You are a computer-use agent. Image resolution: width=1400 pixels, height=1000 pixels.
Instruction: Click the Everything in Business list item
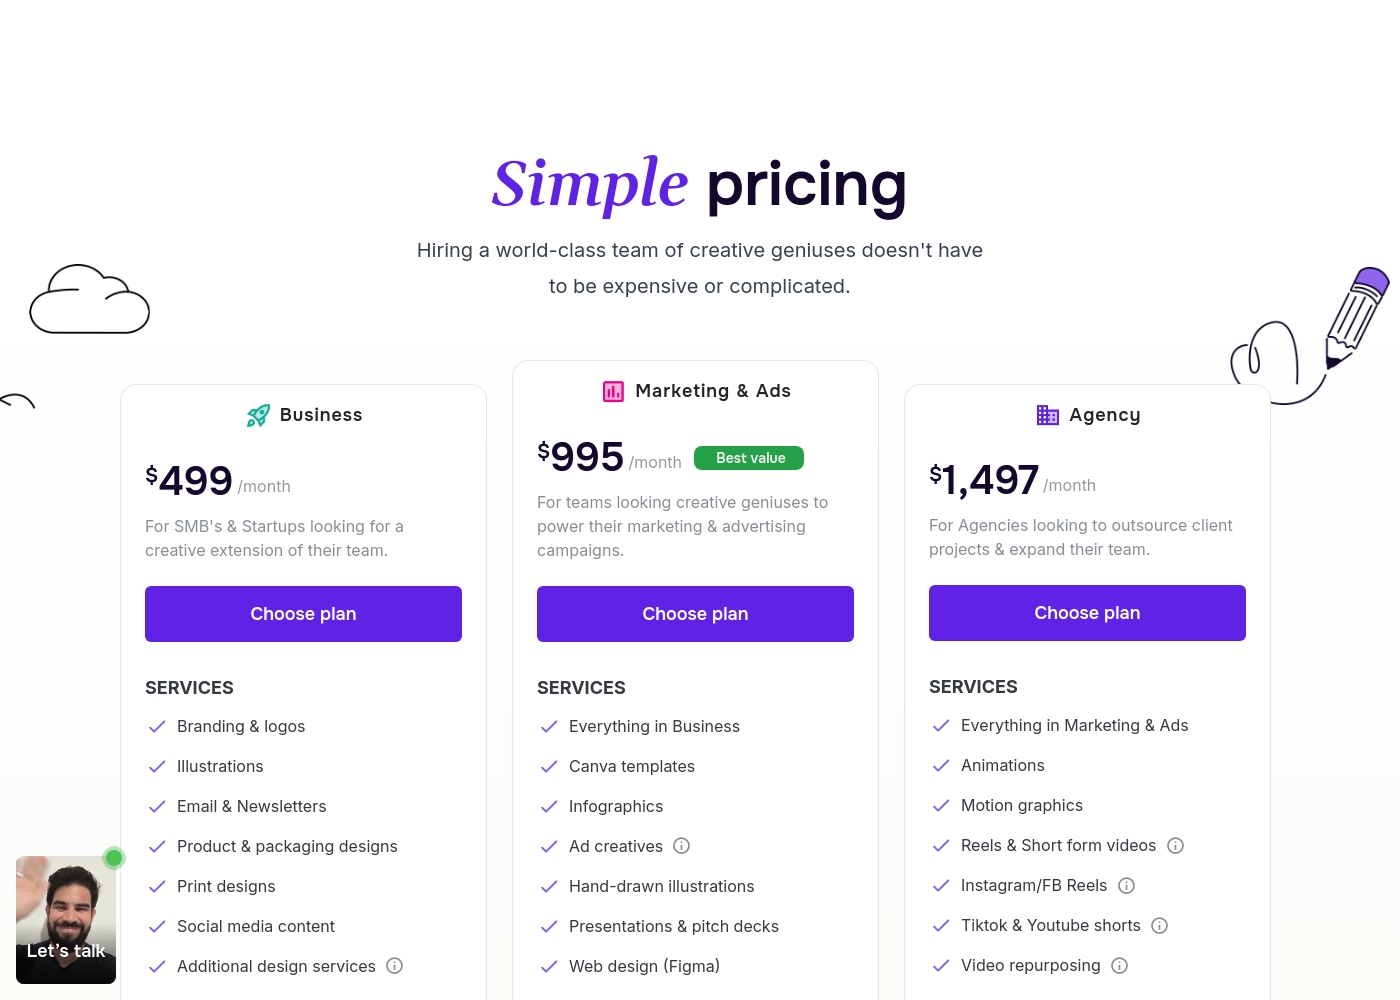(654, 727)
